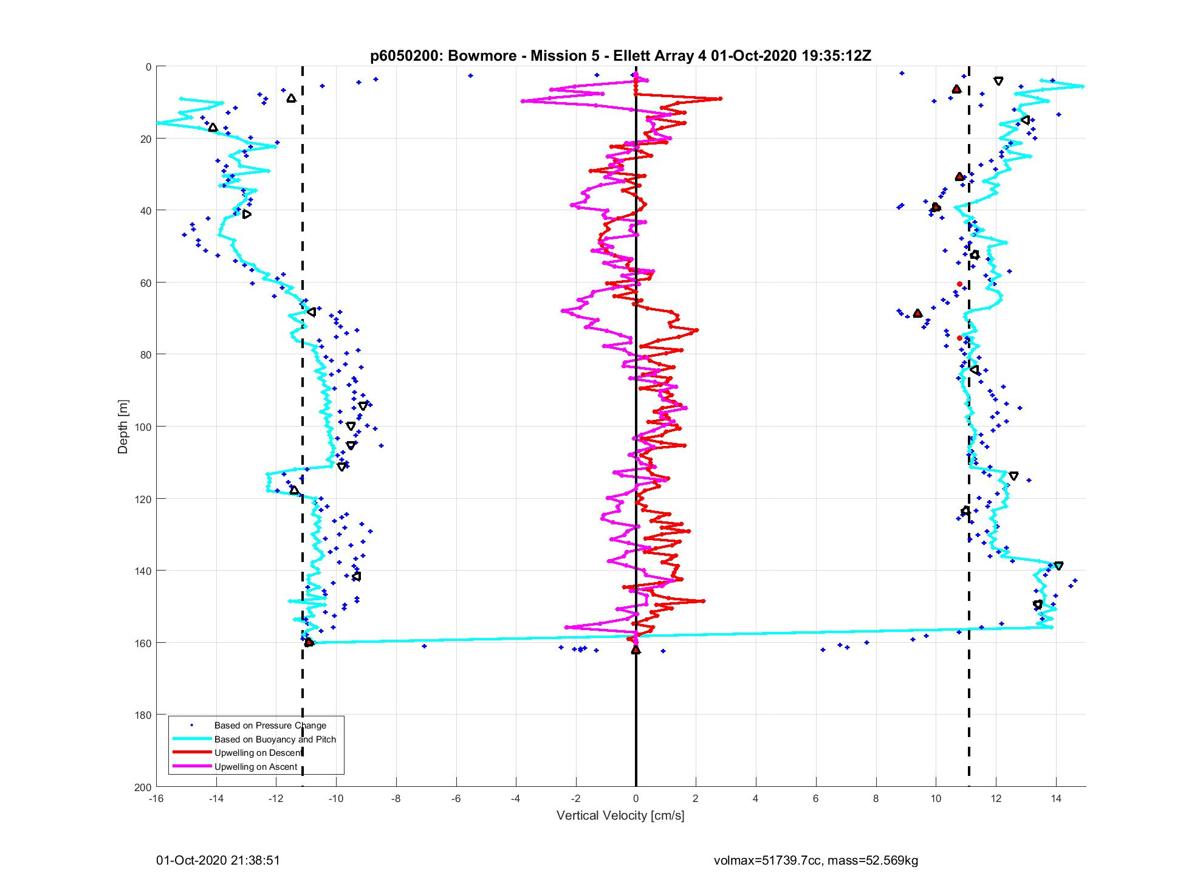Click x-axis tick label '4'

756,800
